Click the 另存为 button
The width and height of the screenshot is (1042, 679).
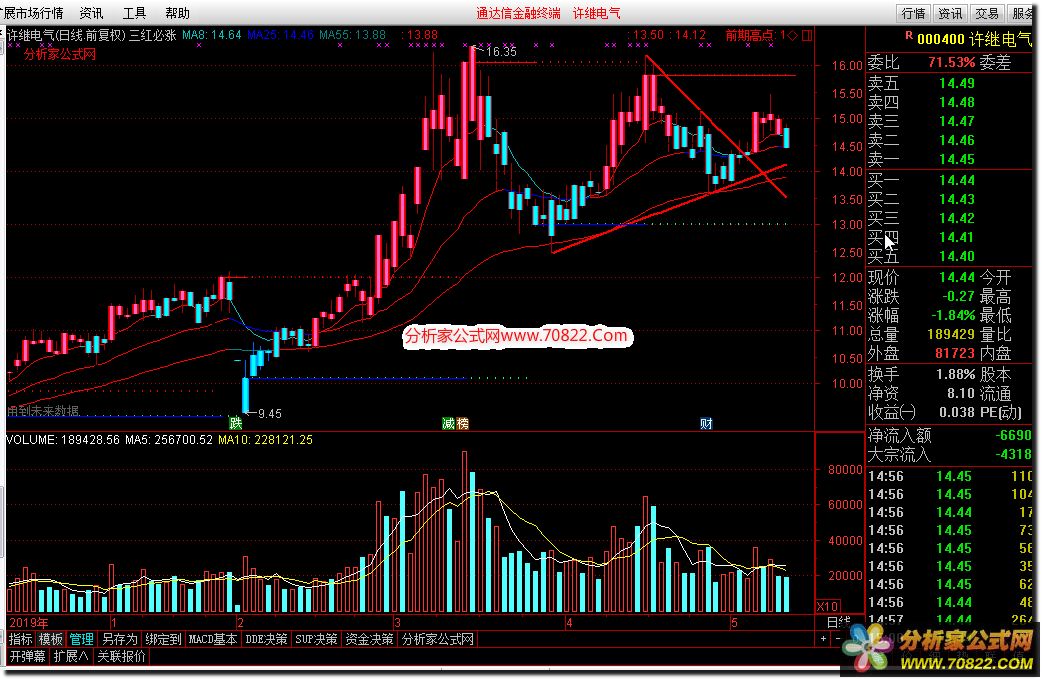tap(120, 639)
